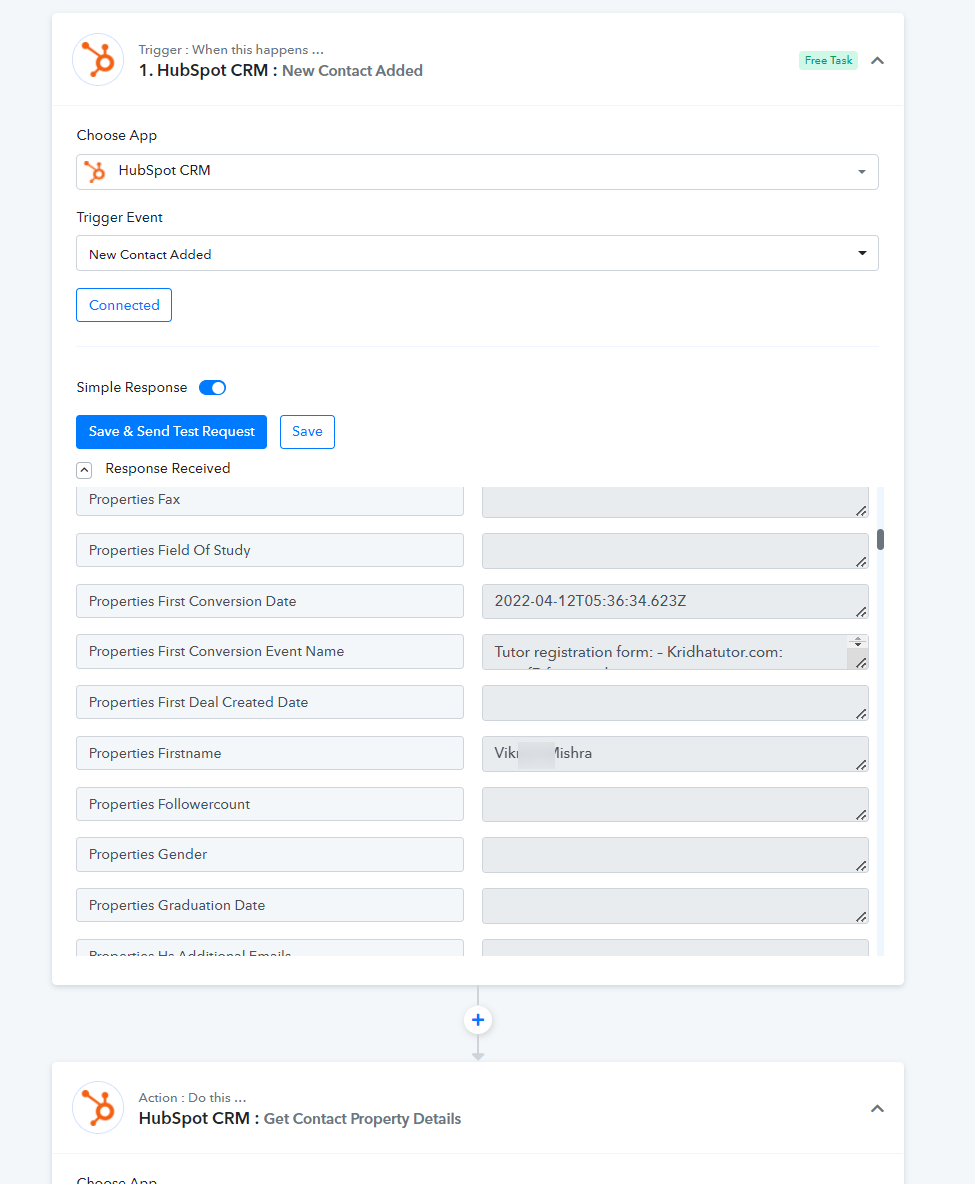Click the Properties Graduation Date label field
This screenshot has height=1184, width=975.
coord(270,905)
